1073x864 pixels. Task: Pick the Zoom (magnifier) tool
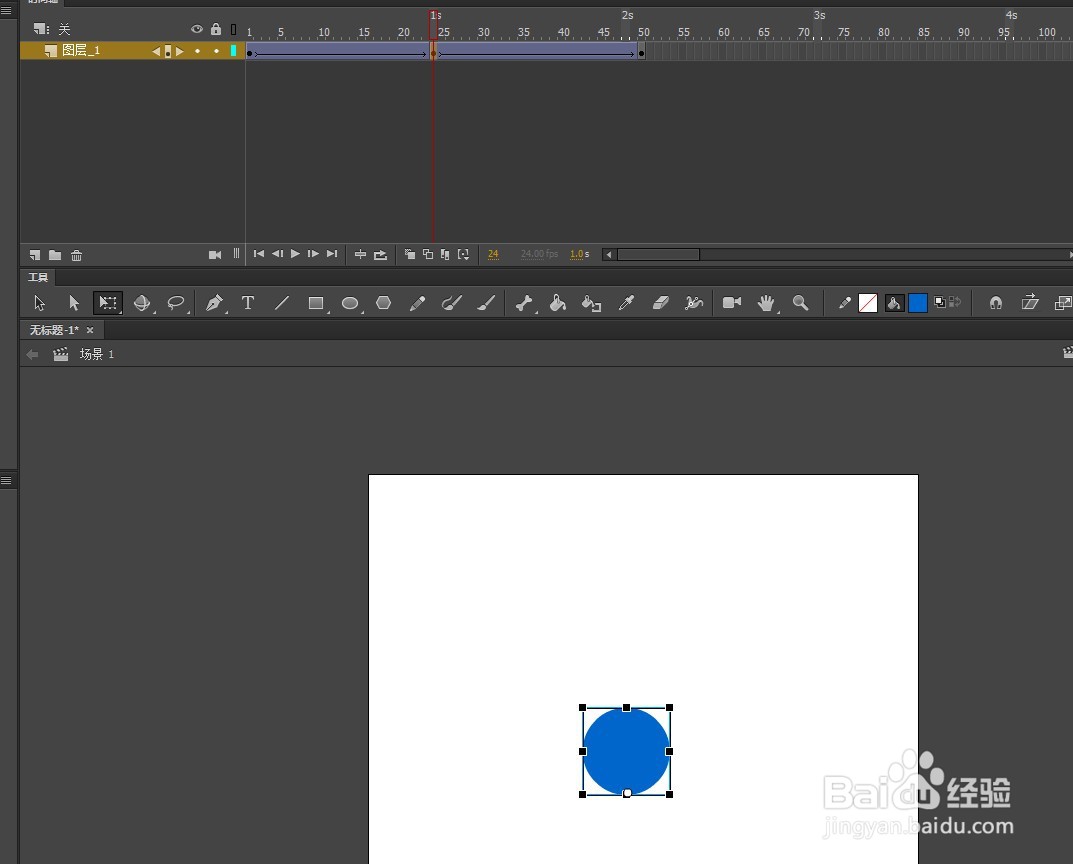(800, 303)
